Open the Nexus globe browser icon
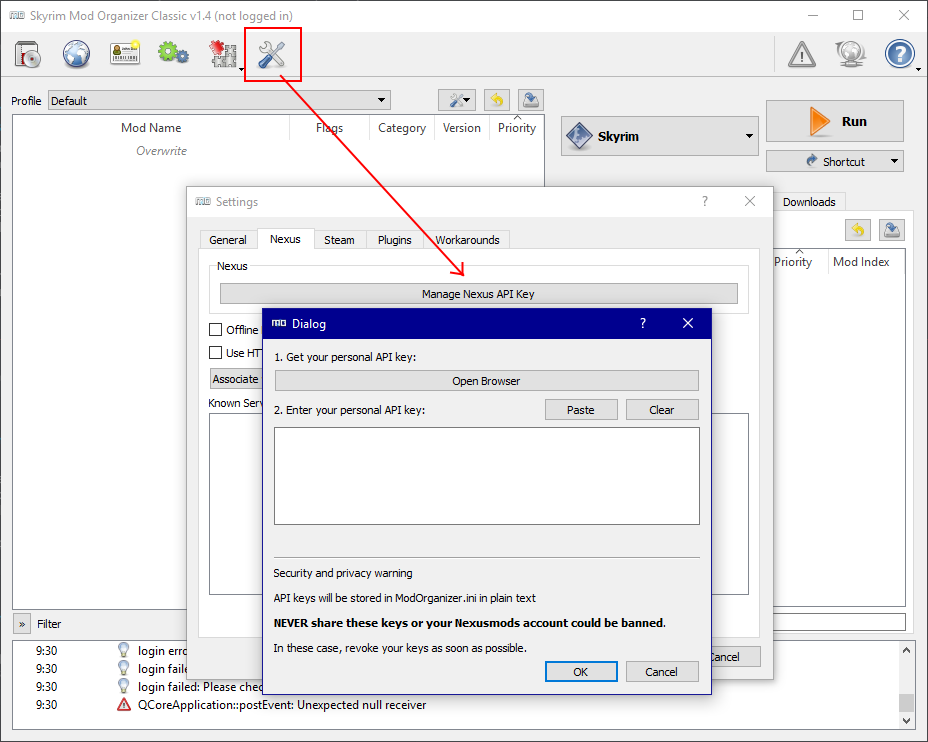This screenshot has height=742, width=928. click(x=76, y=54)
